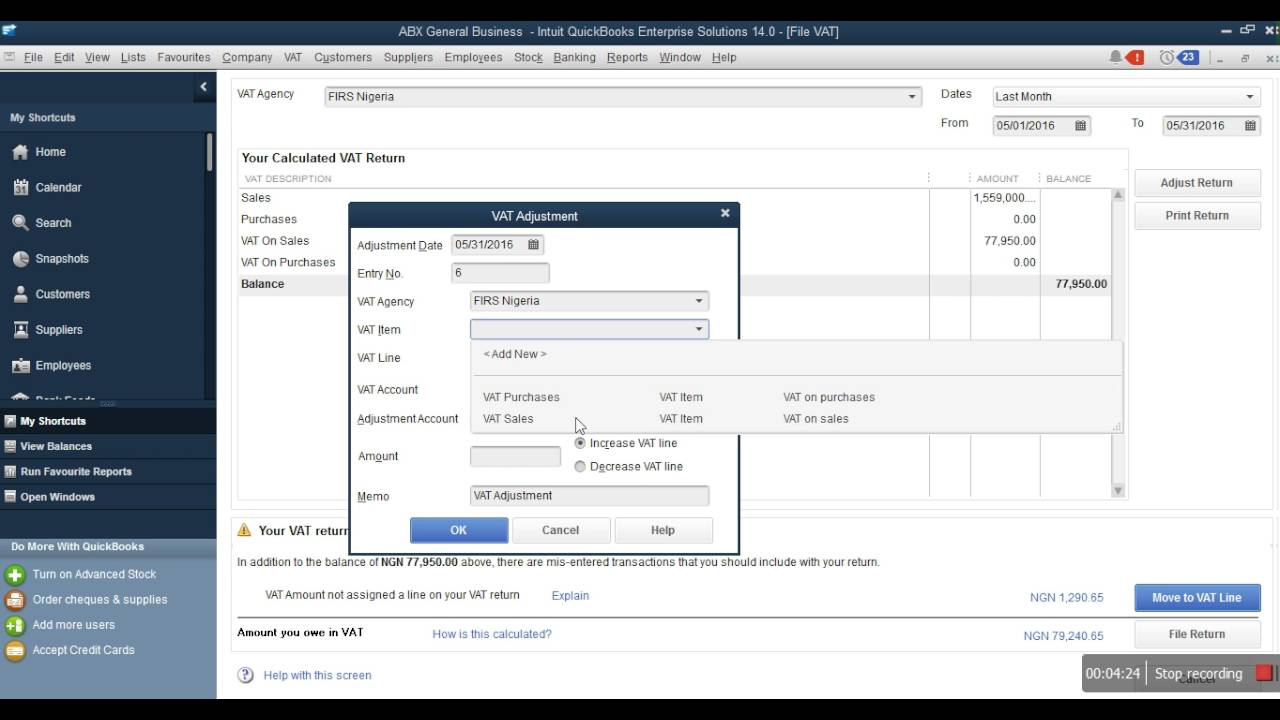Open the Calendar shortcut
This screenshot has height=720, width=1280.
click(58, 187)
